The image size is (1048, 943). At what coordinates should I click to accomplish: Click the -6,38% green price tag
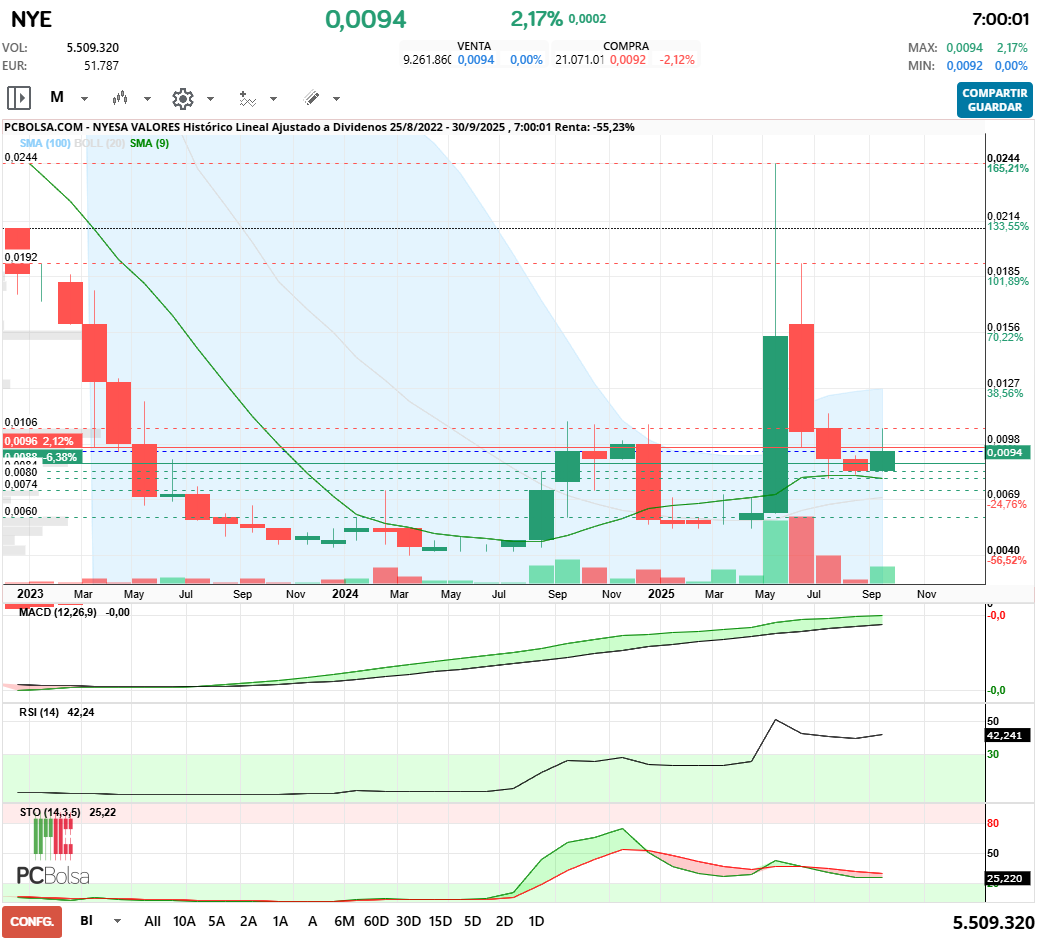pos(42,457)
